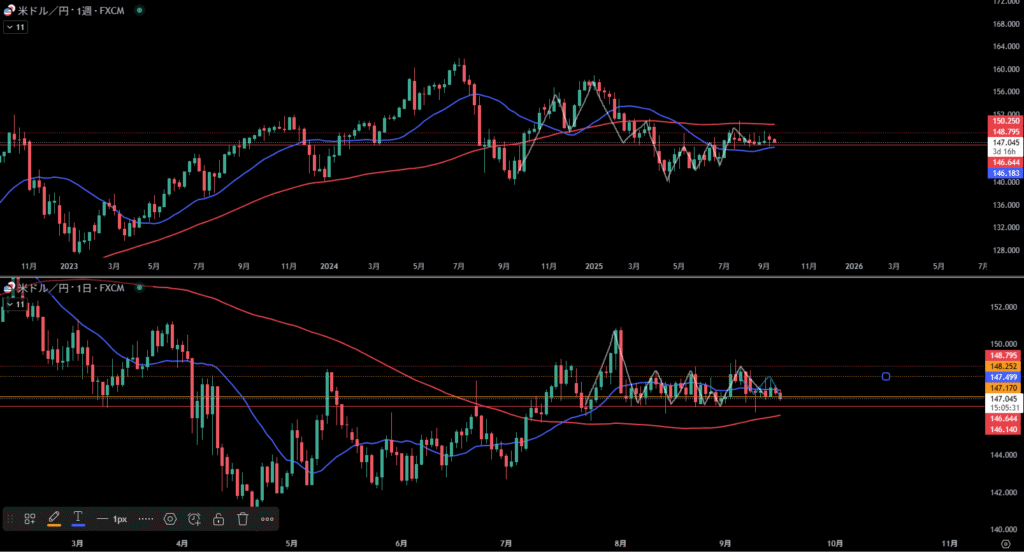Add alert with clock-plus icon
Image resolution: width=1024 pixels, height=552 pixels.
194,519
